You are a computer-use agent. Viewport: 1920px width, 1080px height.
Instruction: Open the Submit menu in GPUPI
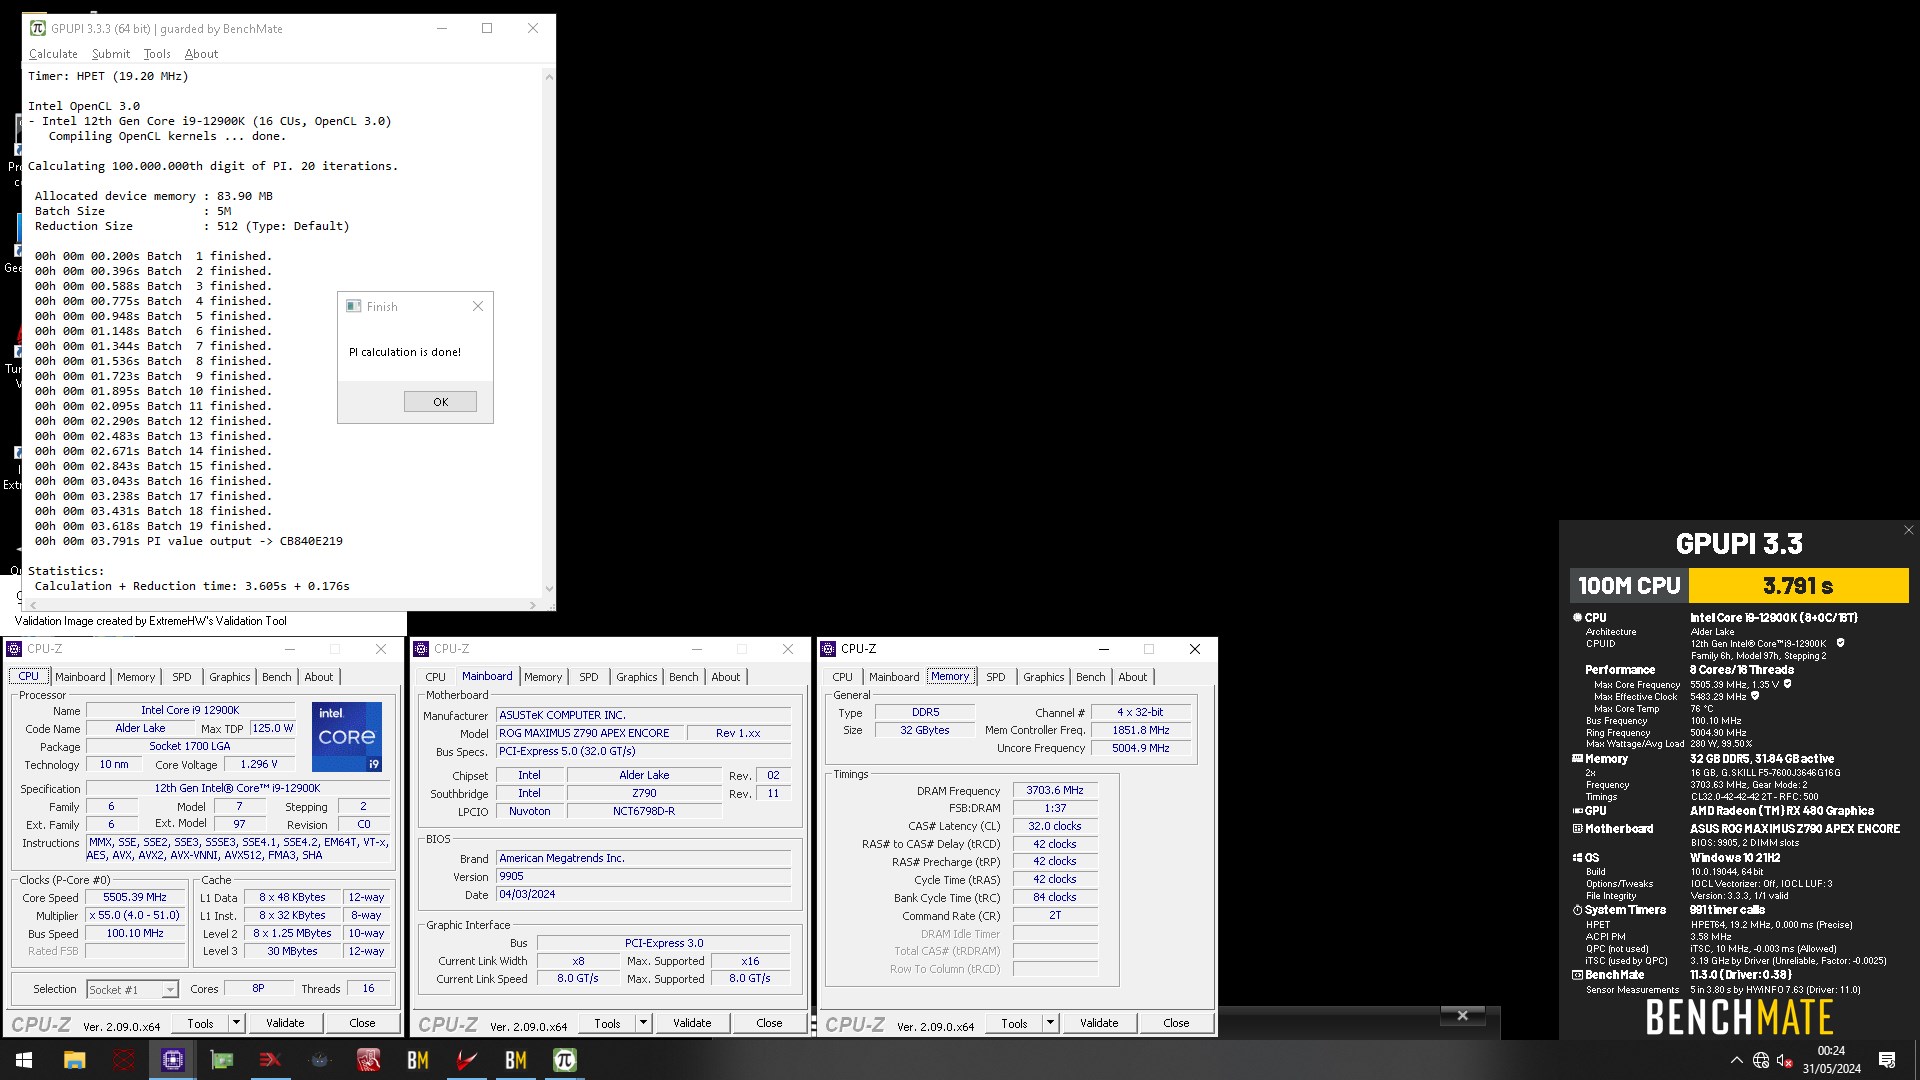pos(111,54)
